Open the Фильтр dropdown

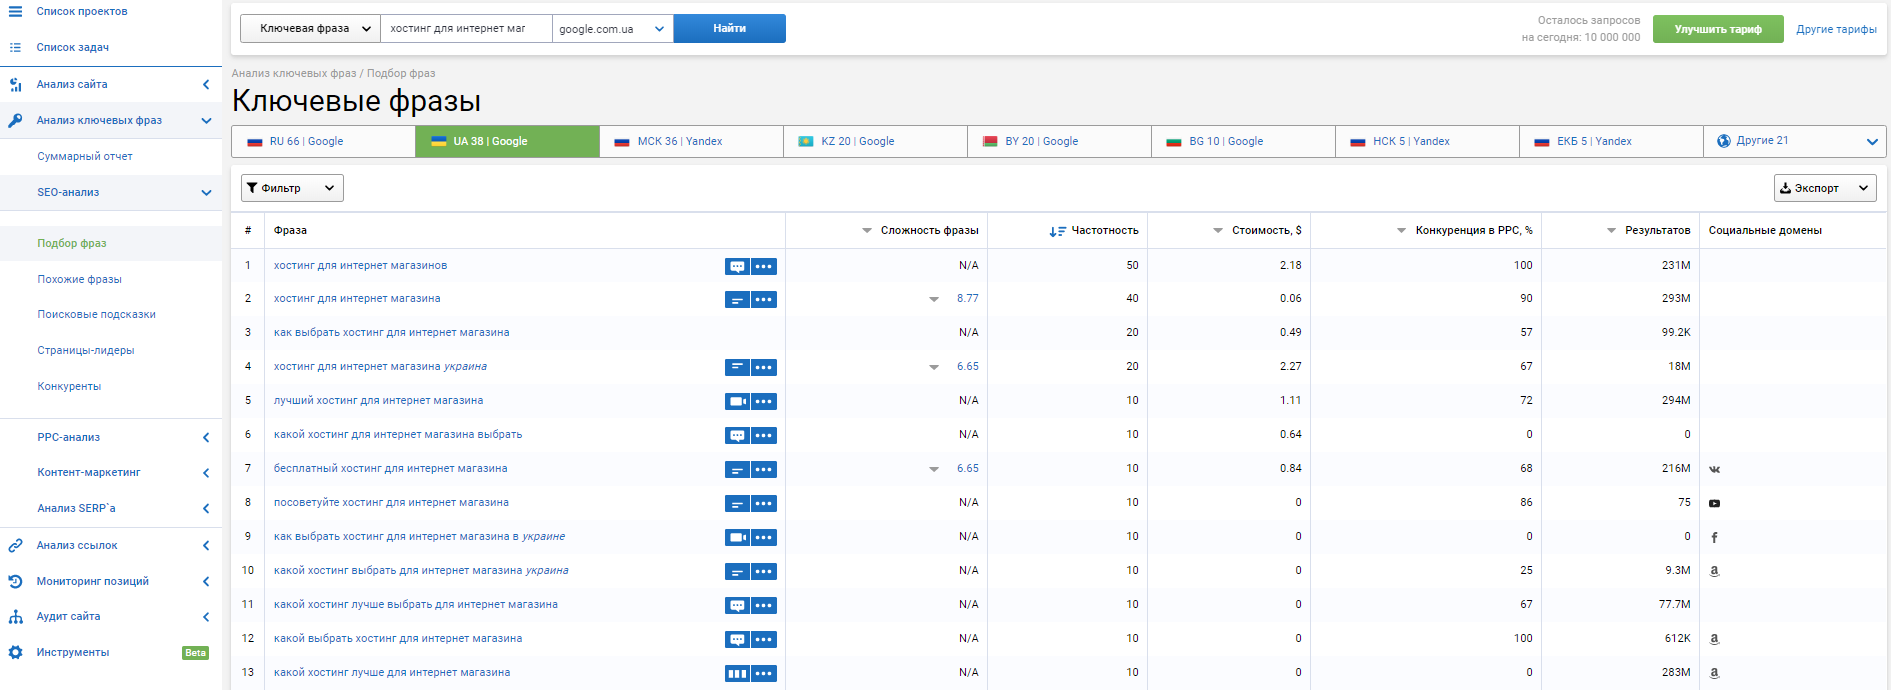(x=292, y=188)
